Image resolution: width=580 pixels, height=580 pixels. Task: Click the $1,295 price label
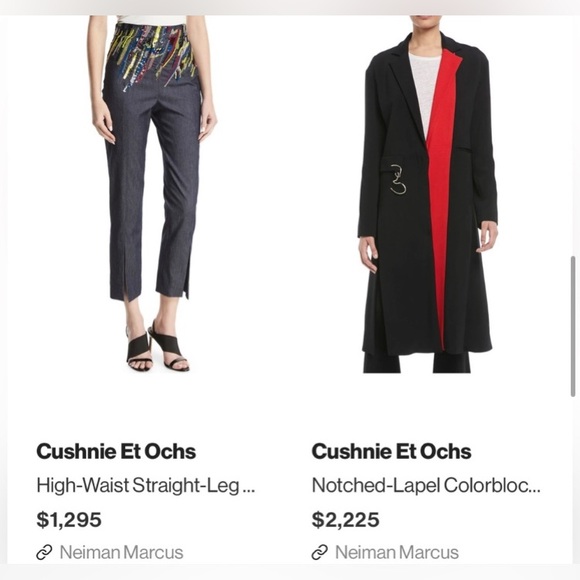click(69, 519)
